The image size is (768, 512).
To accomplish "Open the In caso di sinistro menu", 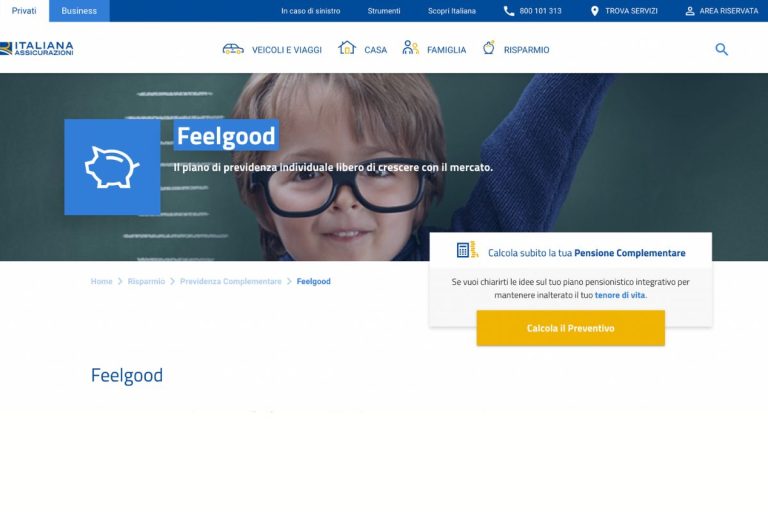I will tap(311, 11).
